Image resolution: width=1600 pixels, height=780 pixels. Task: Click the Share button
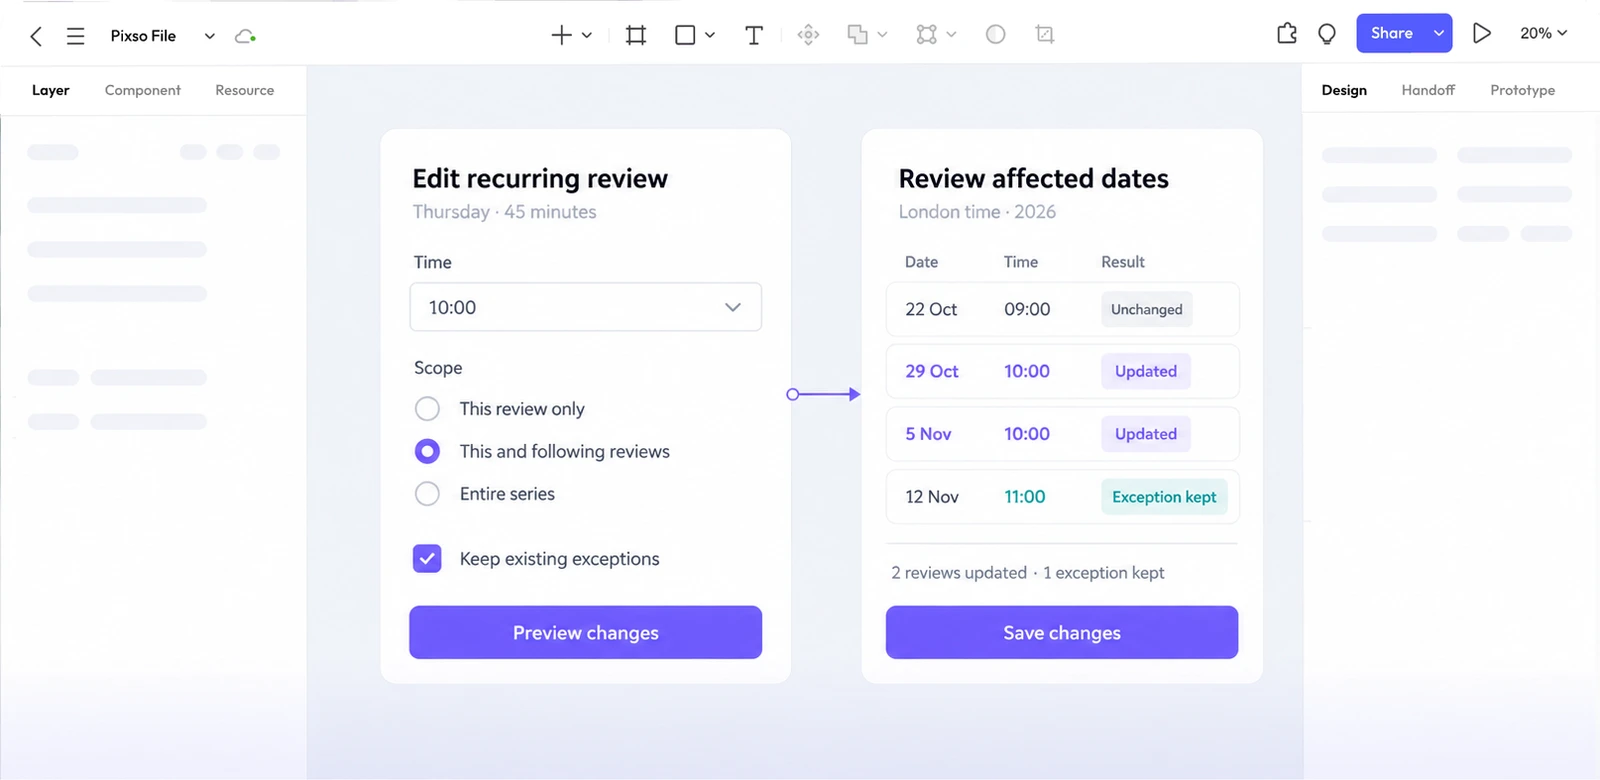(x=1392, y=33)
